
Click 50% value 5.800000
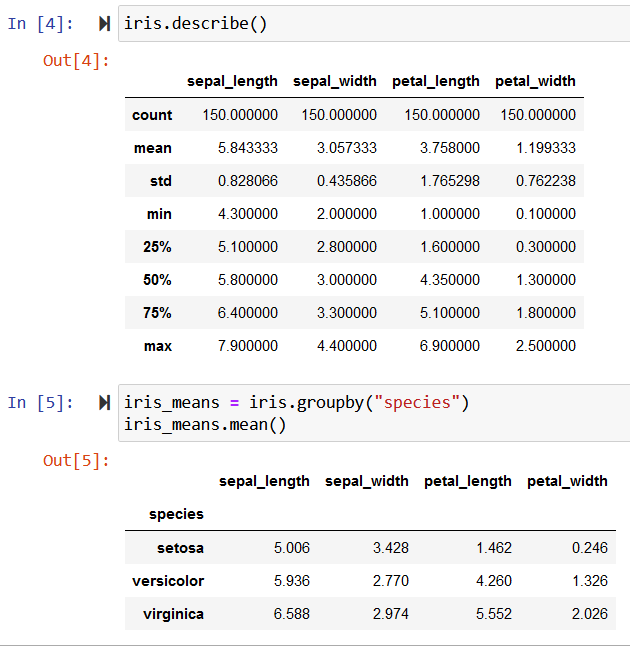pos(248,280)
